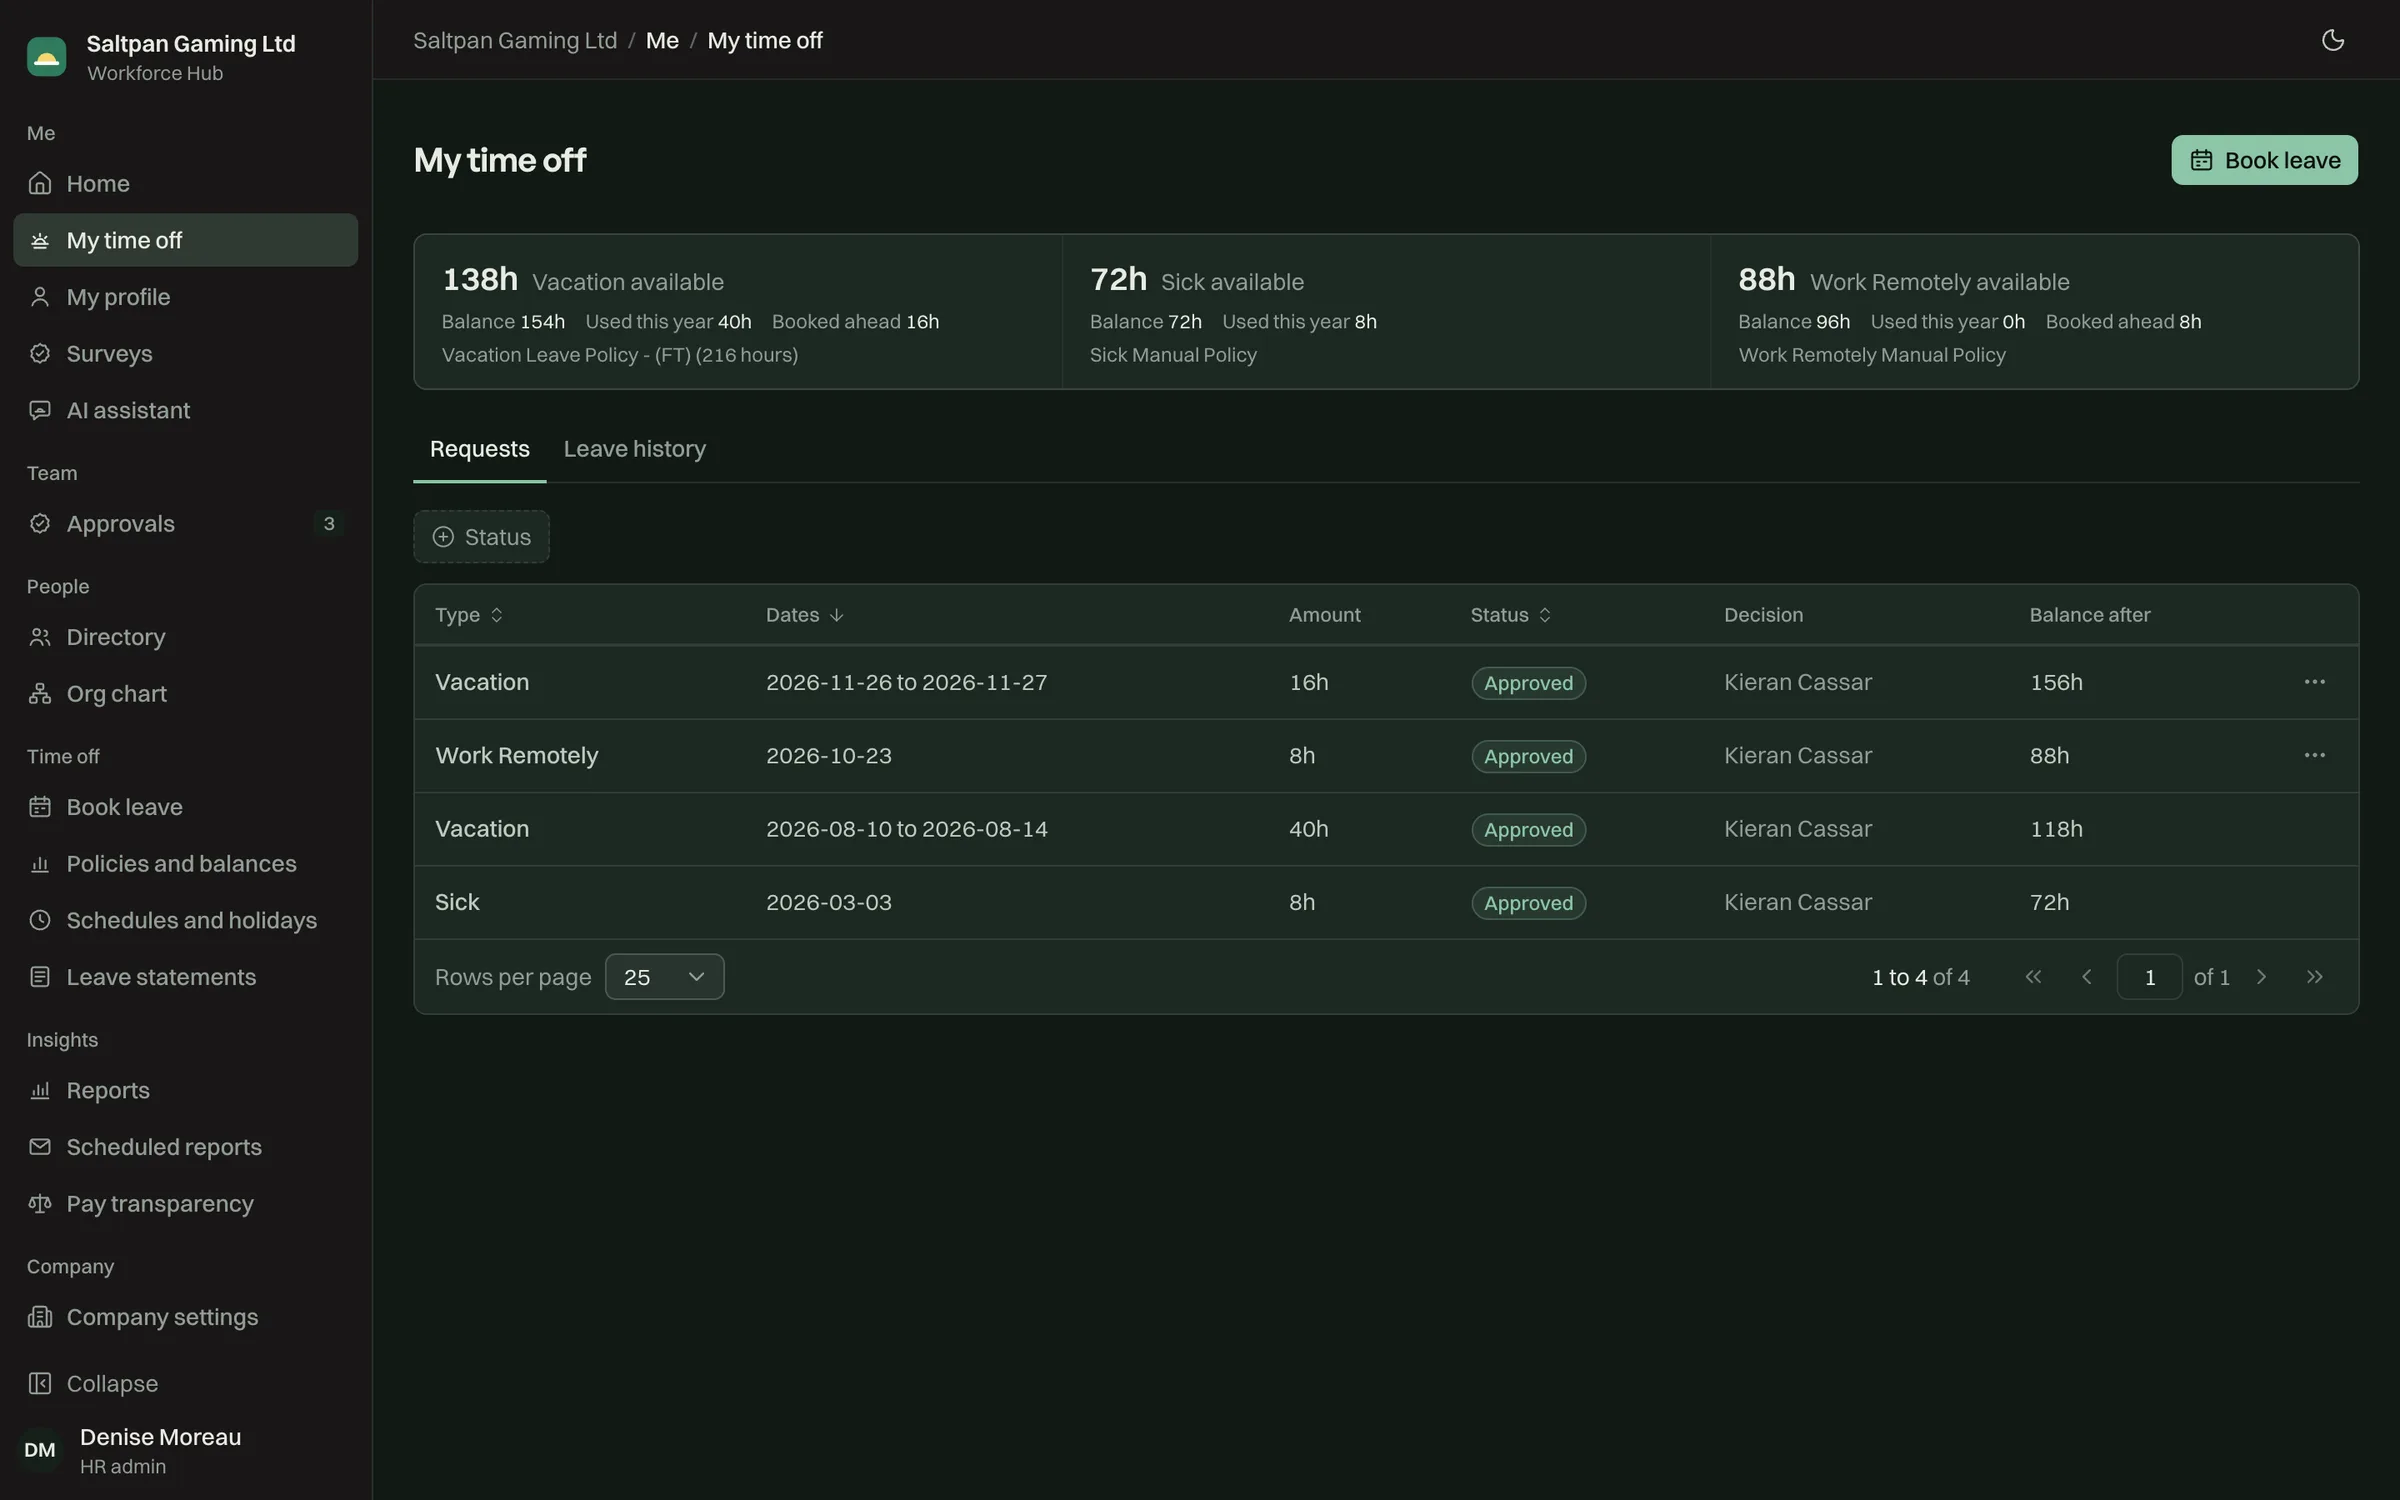Go to previous page arrow
This screenshot has height=1500, width=2400.
(2086, 977)
